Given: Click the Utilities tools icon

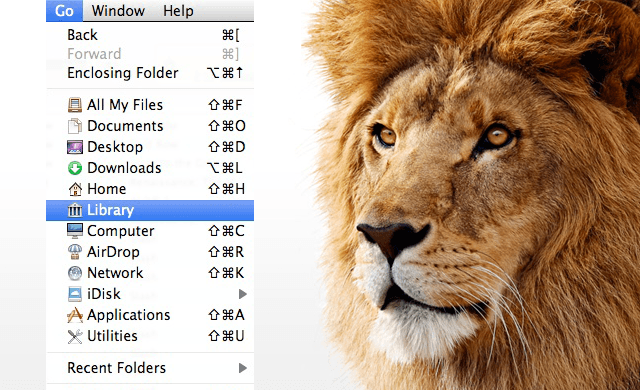Looking at the screenshot, I should pyautogui.click(x=75, y=336).
